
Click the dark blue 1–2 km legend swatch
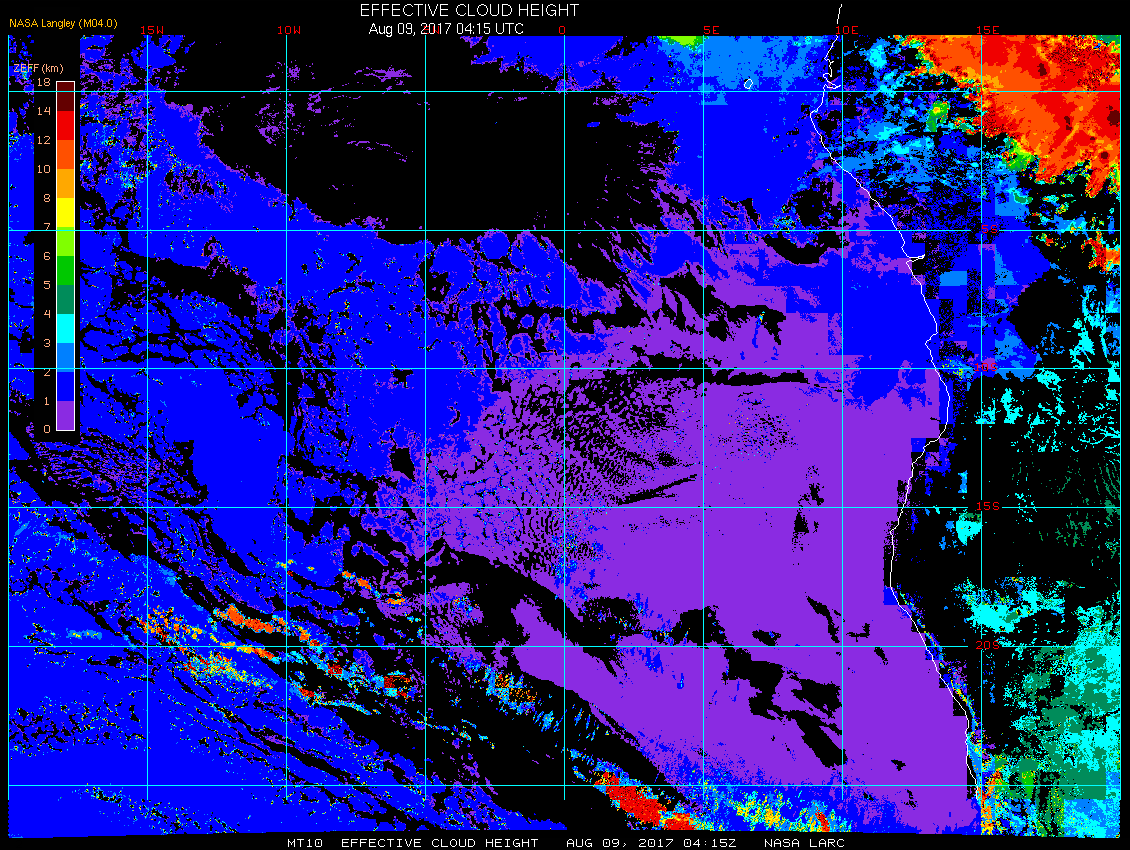pos(66,386)
